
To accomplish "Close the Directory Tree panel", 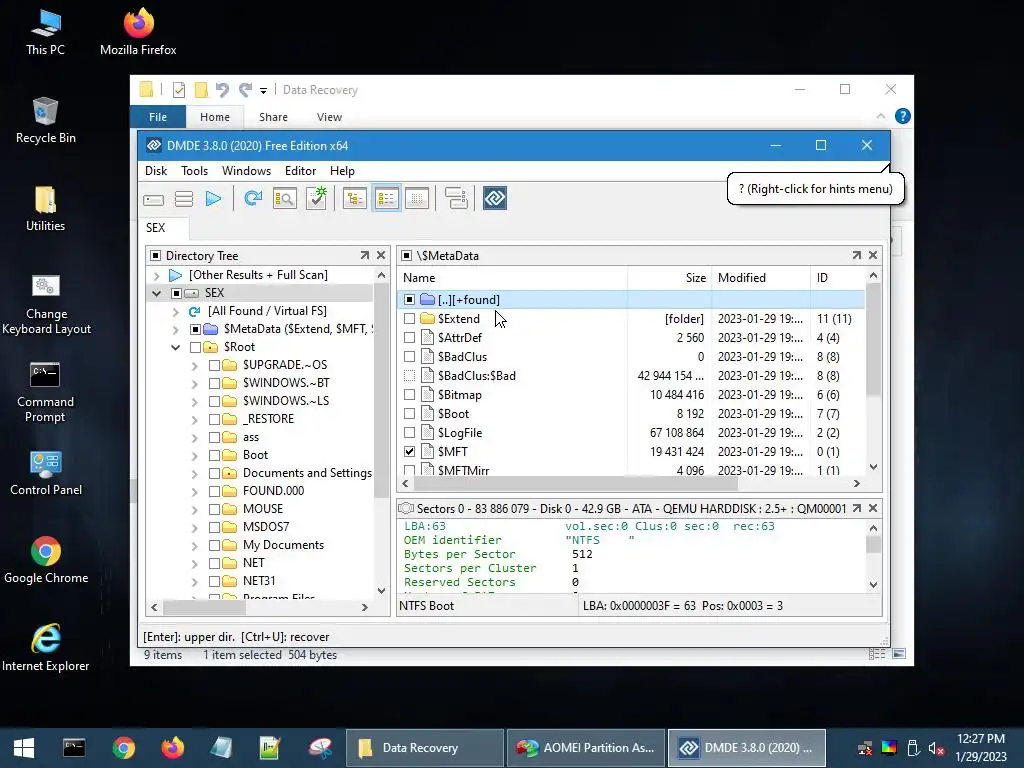I will [x=381, y=255].
